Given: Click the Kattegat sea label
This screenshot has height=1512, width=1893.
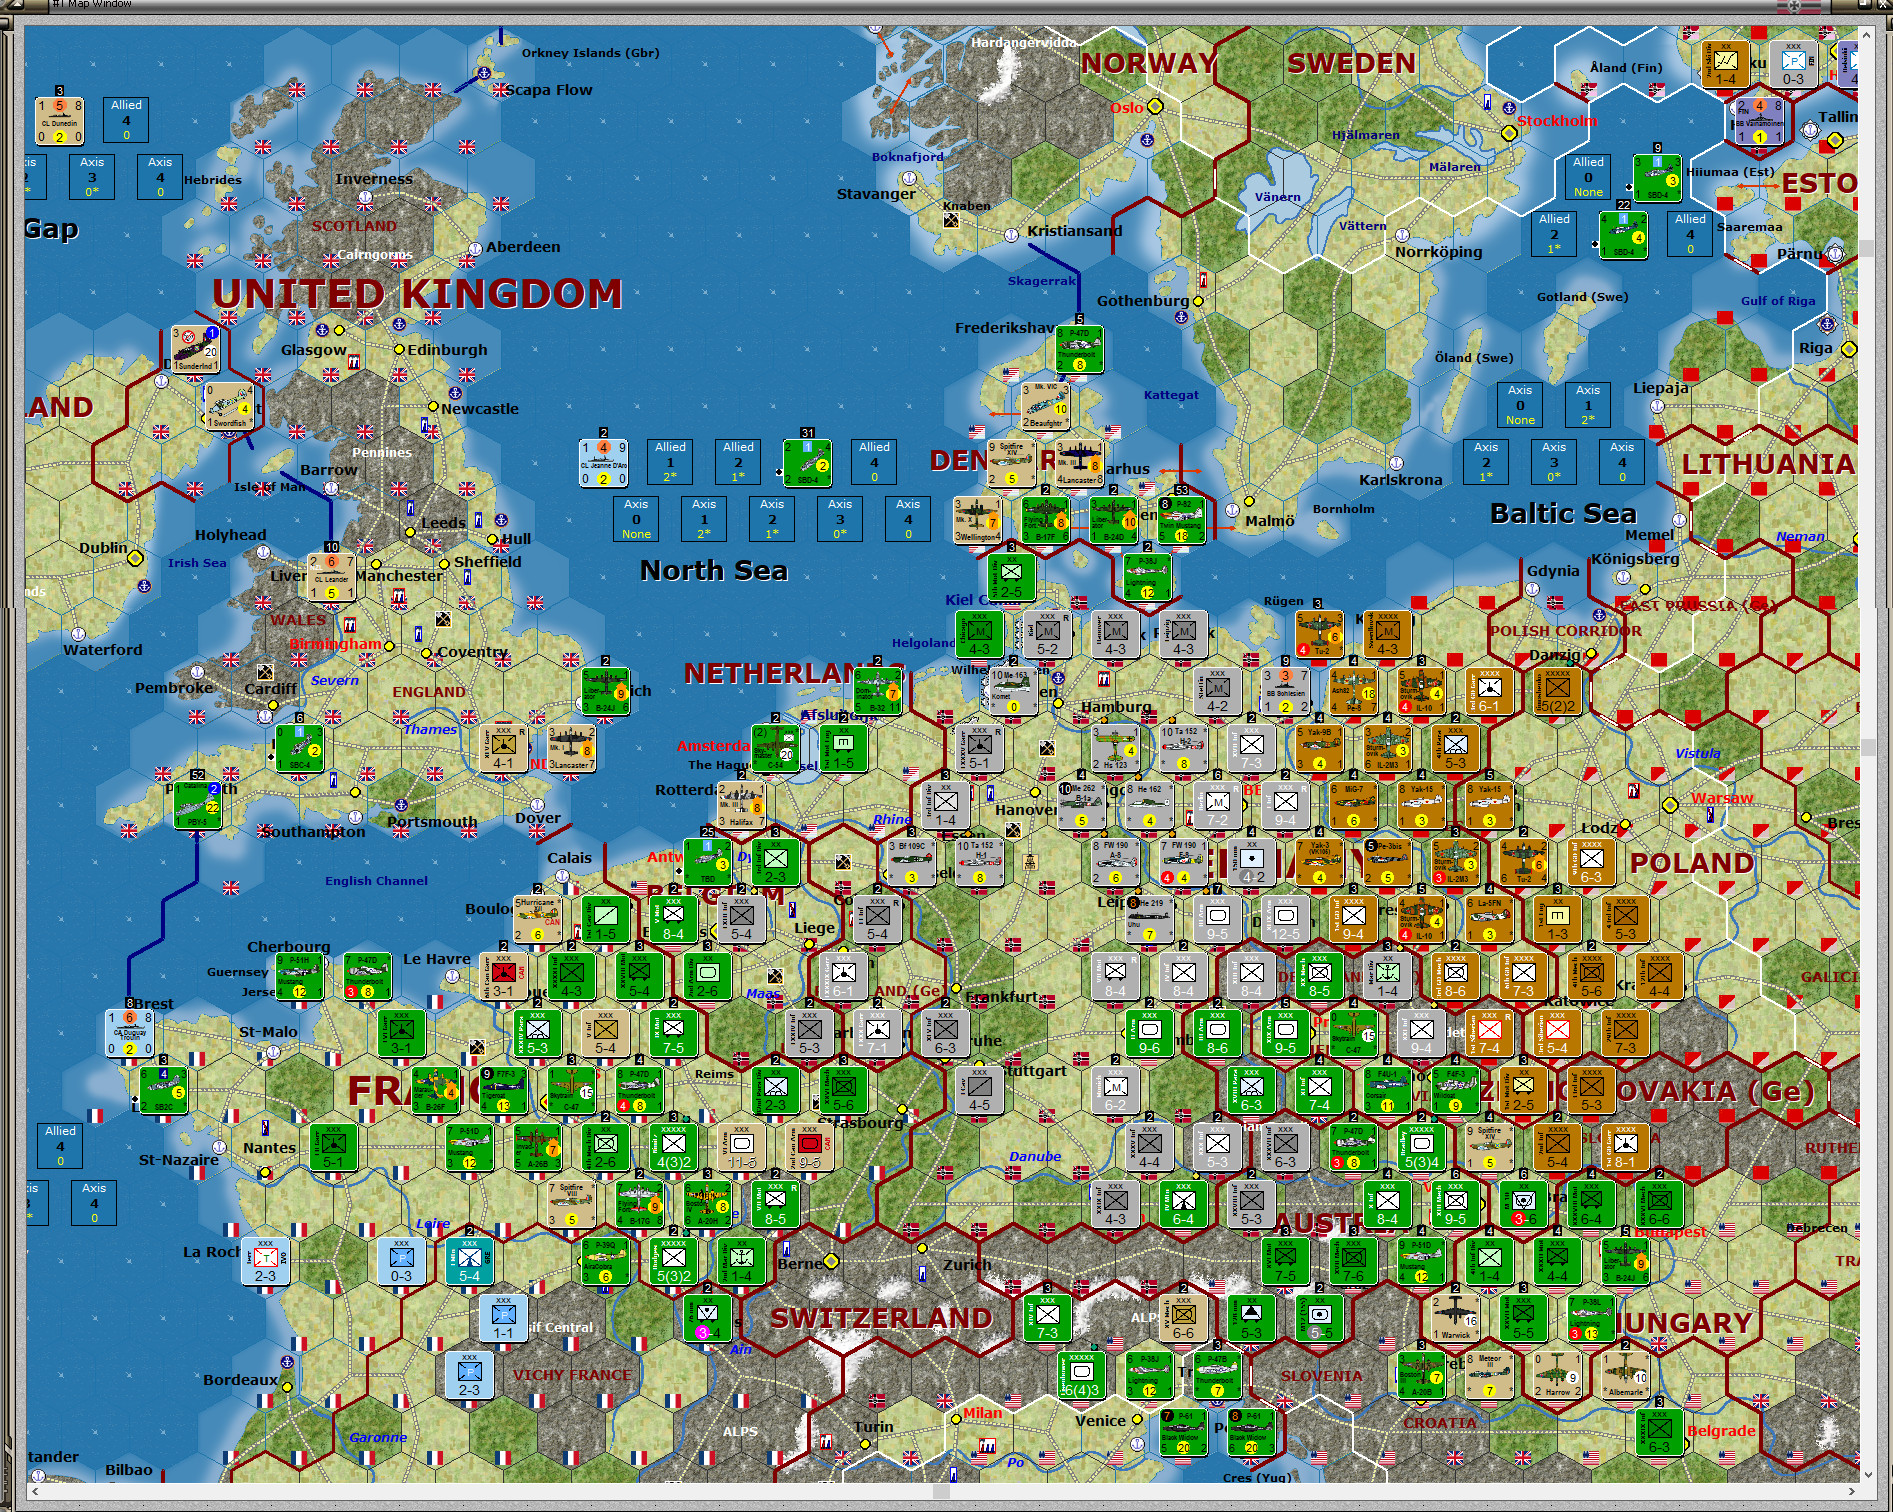Looking at the screenshot, I should click(x=1171, y=395).
